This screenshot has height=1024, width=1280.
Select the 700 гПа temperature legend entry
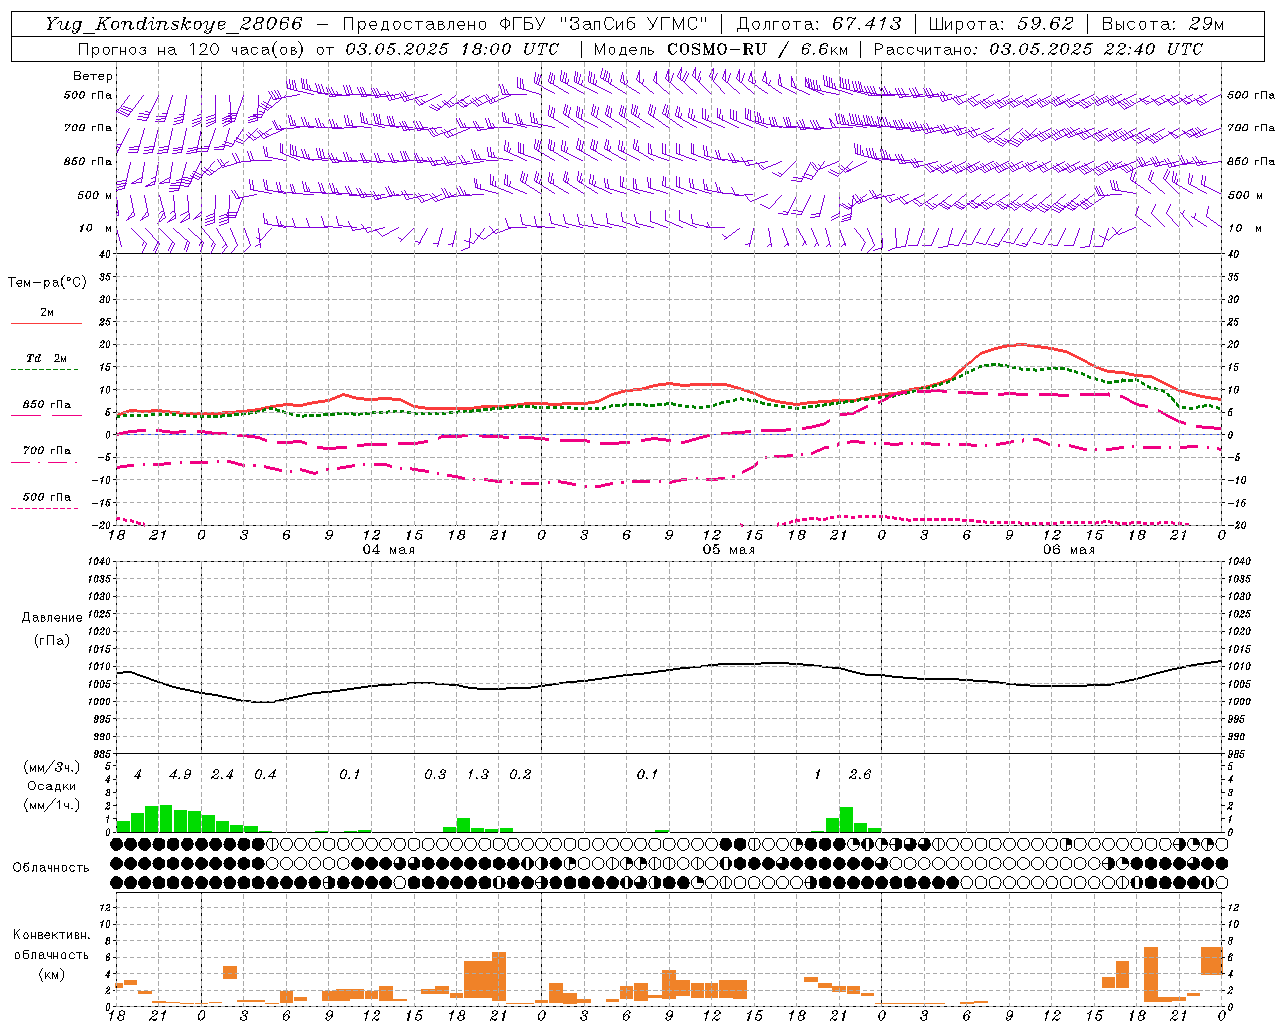pos(46,451)
